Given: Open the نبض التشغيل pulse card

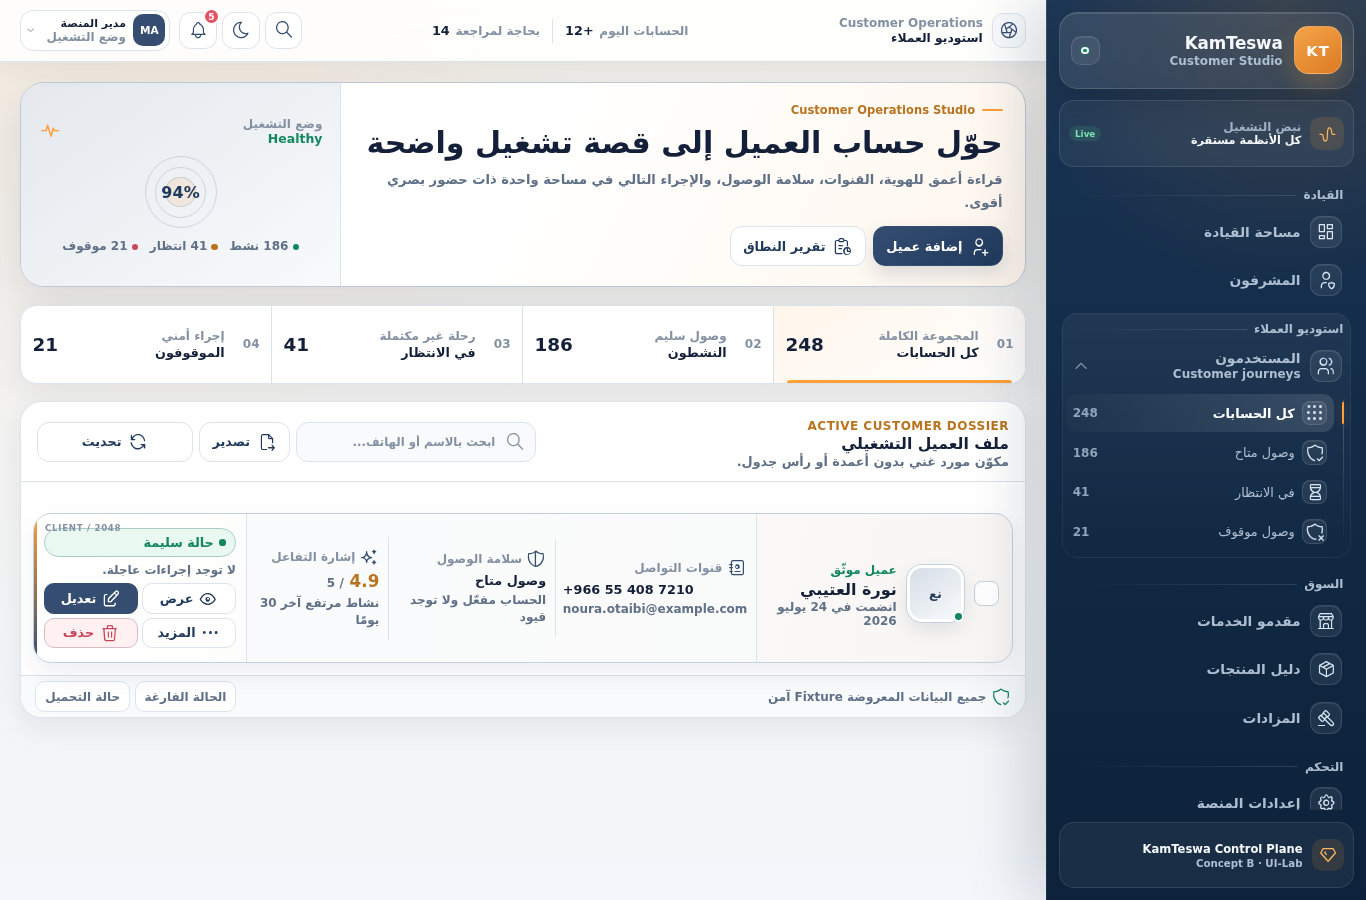Looking at the screenshot, I should point(1206,133).
